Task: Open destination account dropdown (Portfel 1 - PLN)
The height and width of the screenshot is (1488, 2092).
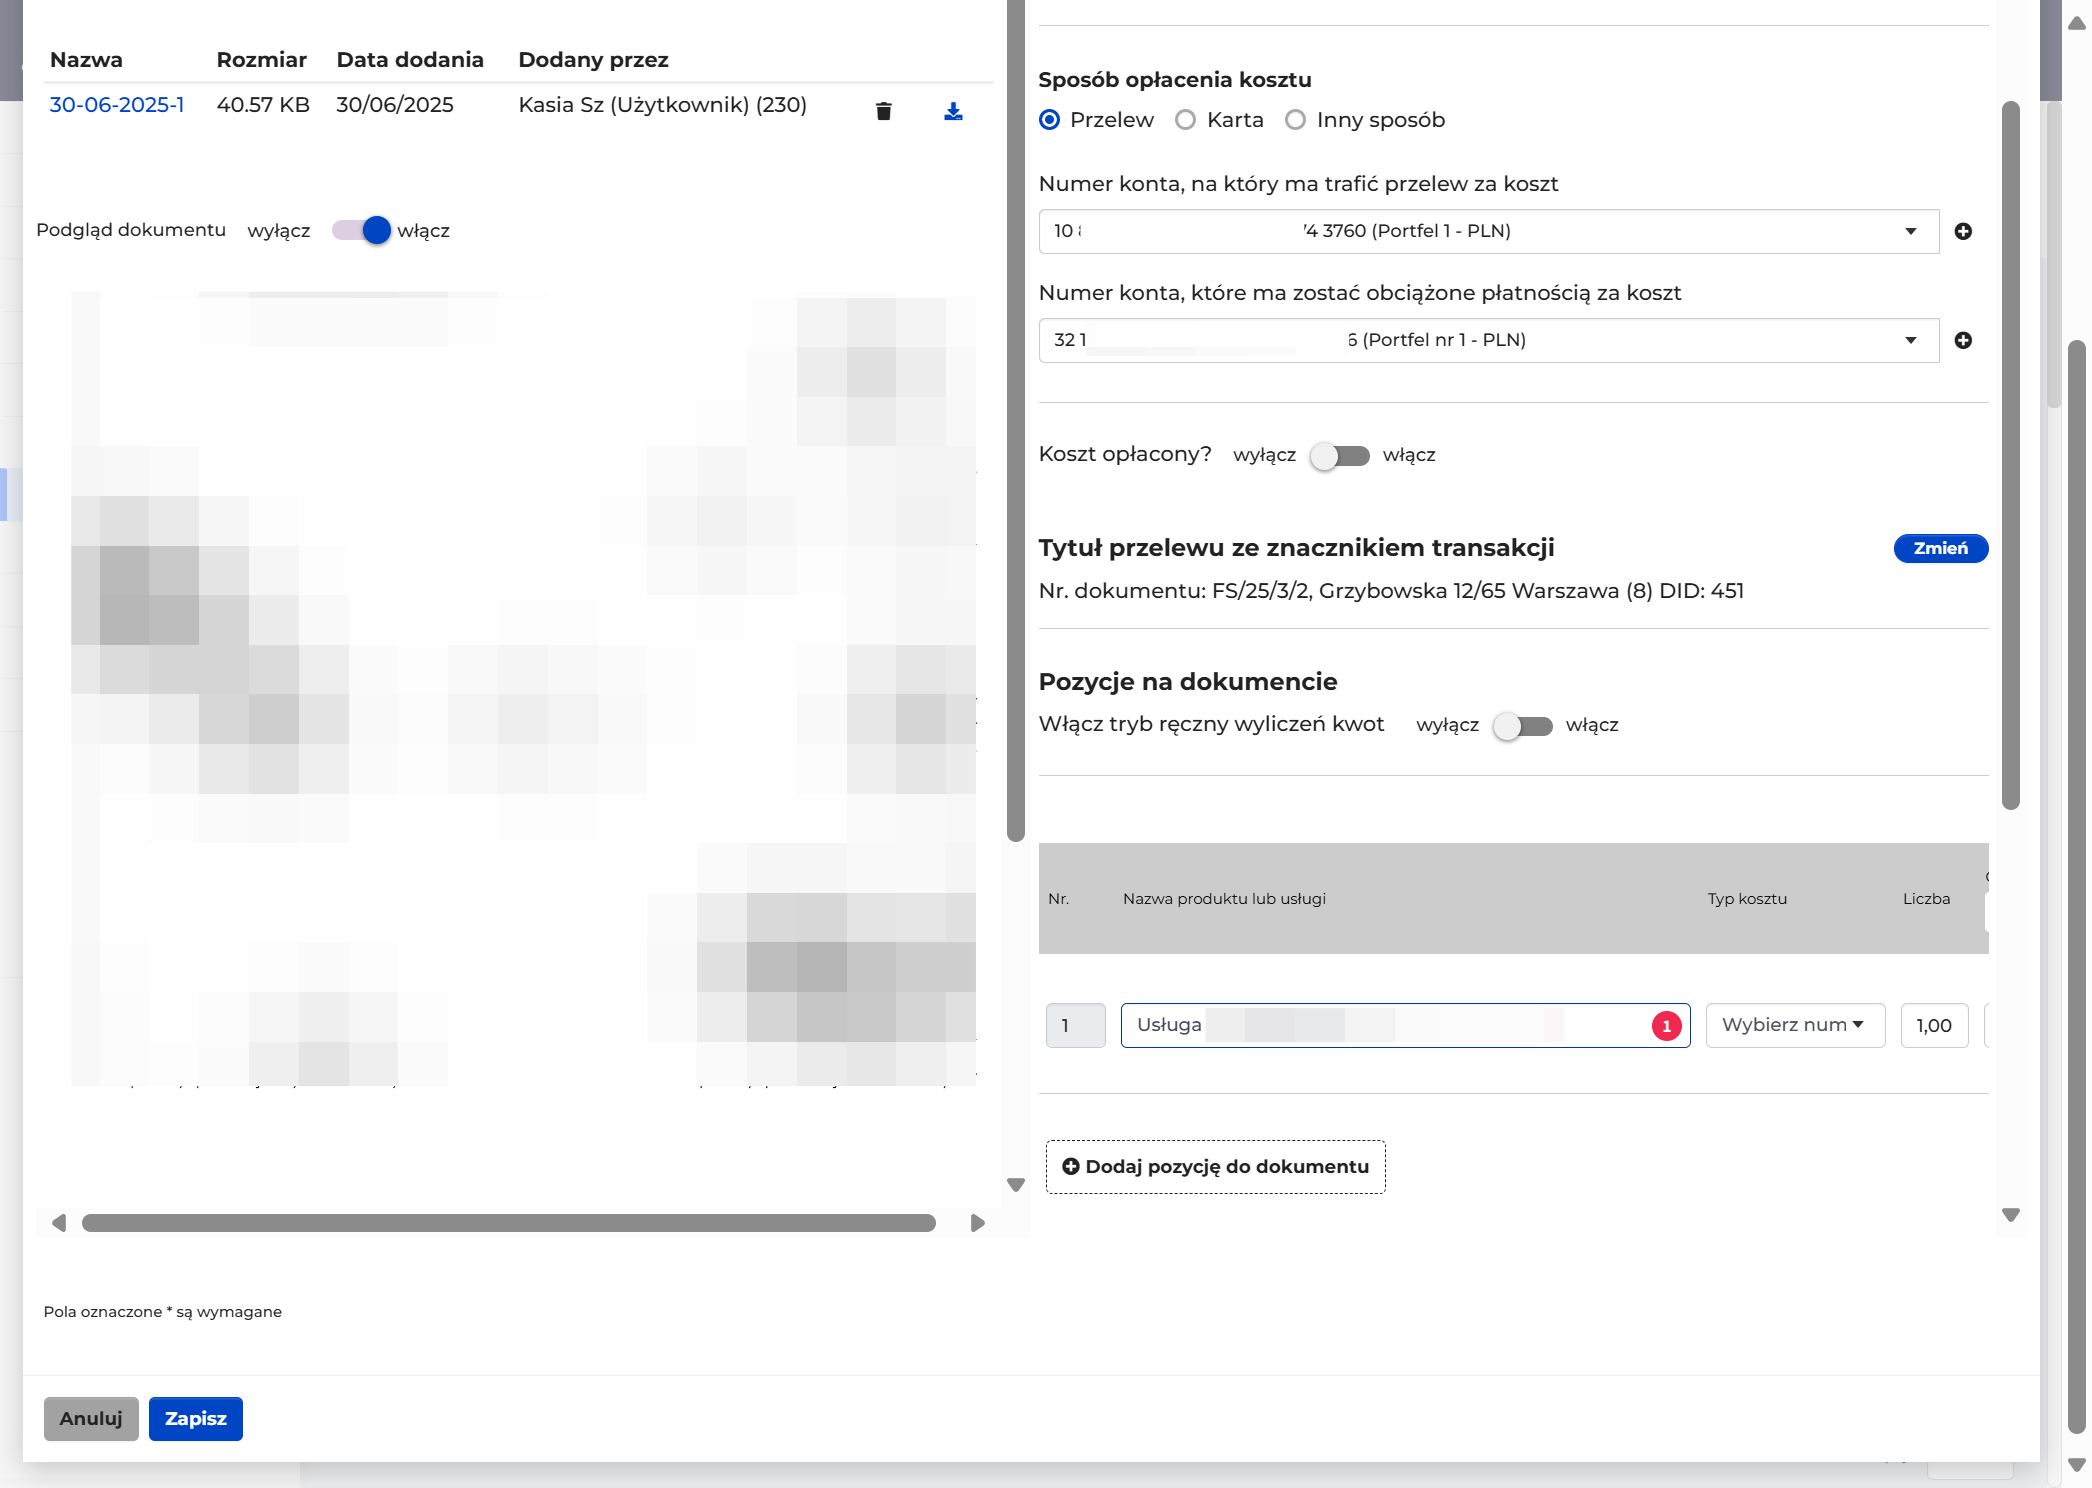Action: click(1489, 231)
